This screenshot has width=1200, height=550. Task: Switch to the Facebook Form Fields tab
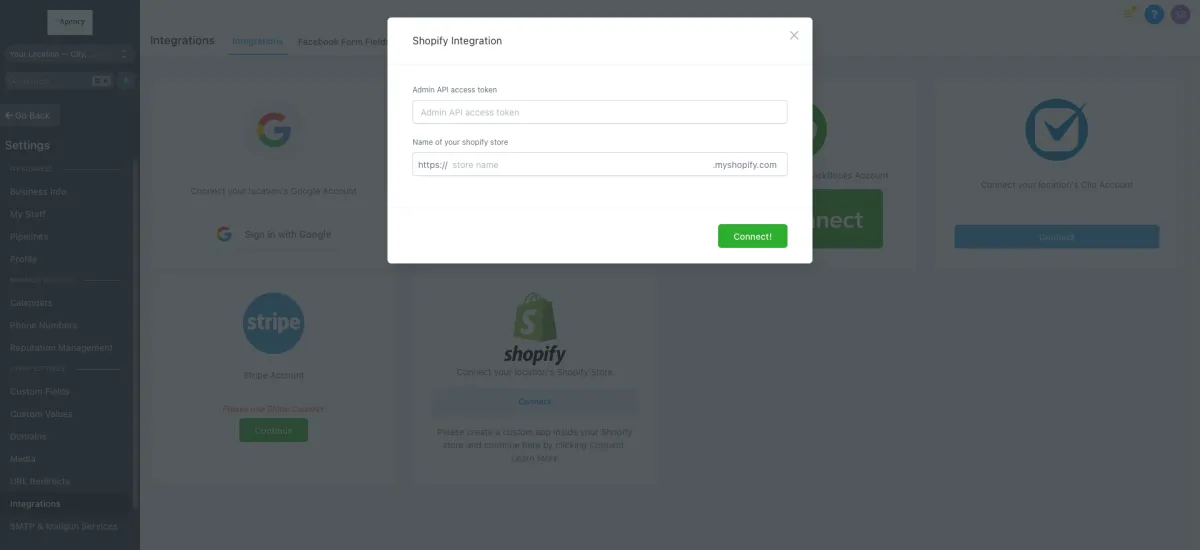(342, 42)
